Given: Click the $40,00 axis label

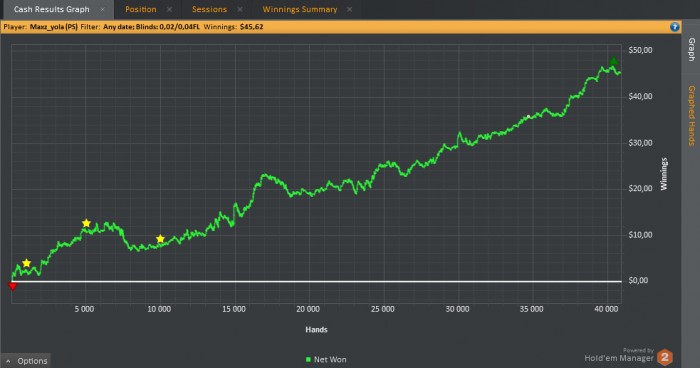Looking at the screenshot, I should (640, 96).
